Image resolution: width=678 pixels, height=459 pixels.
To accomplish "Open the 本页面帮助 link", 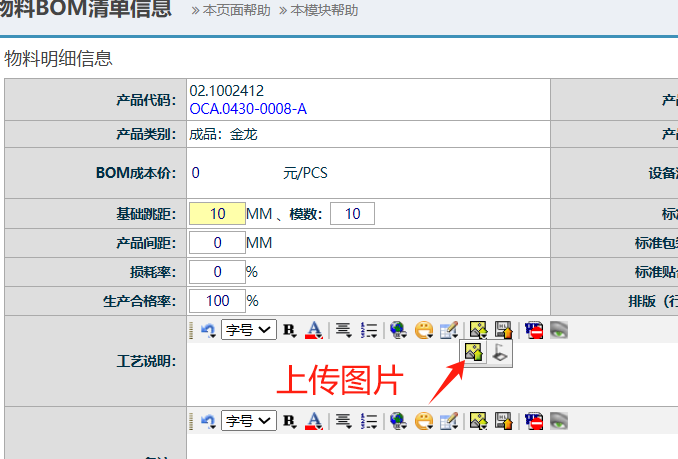I will coord(236,11).
